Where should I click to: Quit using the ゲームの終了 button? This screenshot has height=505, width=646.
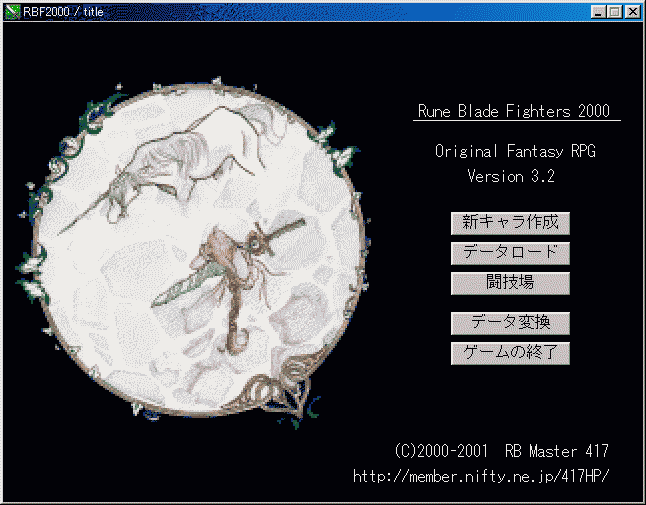(x=510, y=353)
